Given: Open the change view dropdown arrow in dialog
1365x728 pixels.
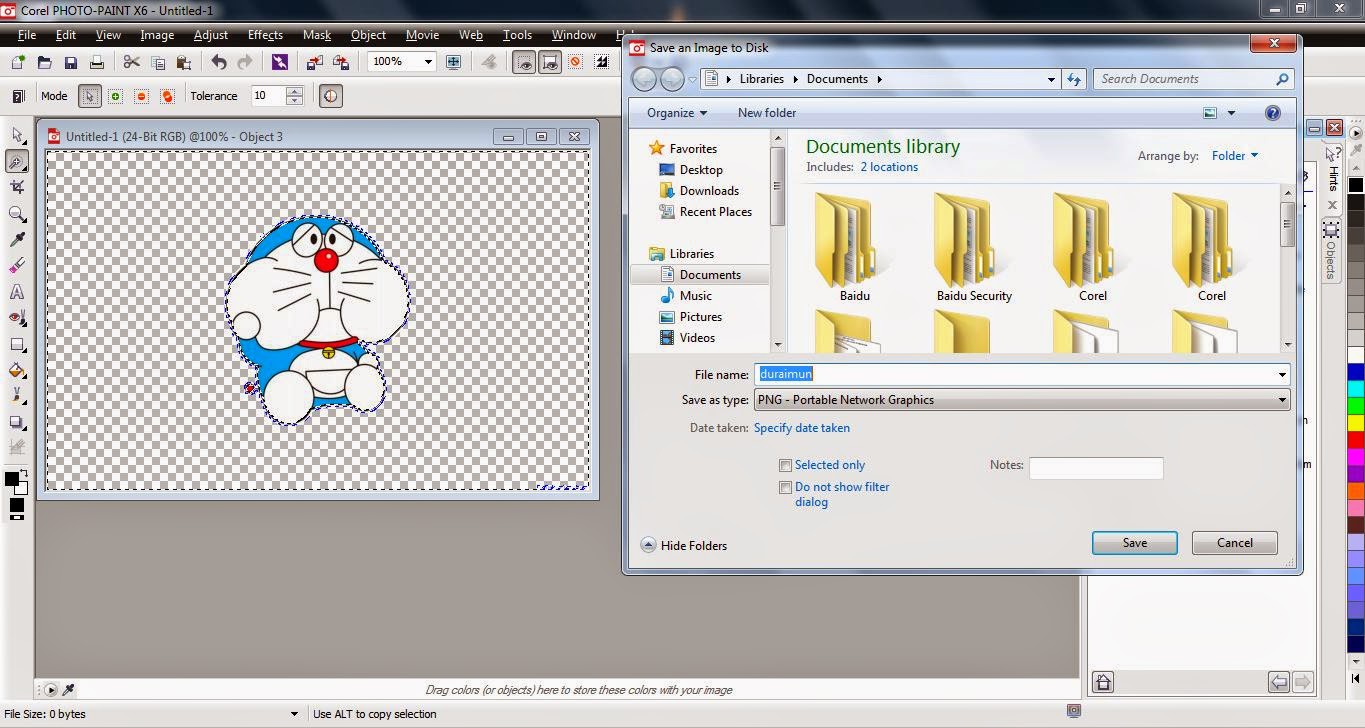Looking at the screenshot, I should click(x=1231, y=113).
